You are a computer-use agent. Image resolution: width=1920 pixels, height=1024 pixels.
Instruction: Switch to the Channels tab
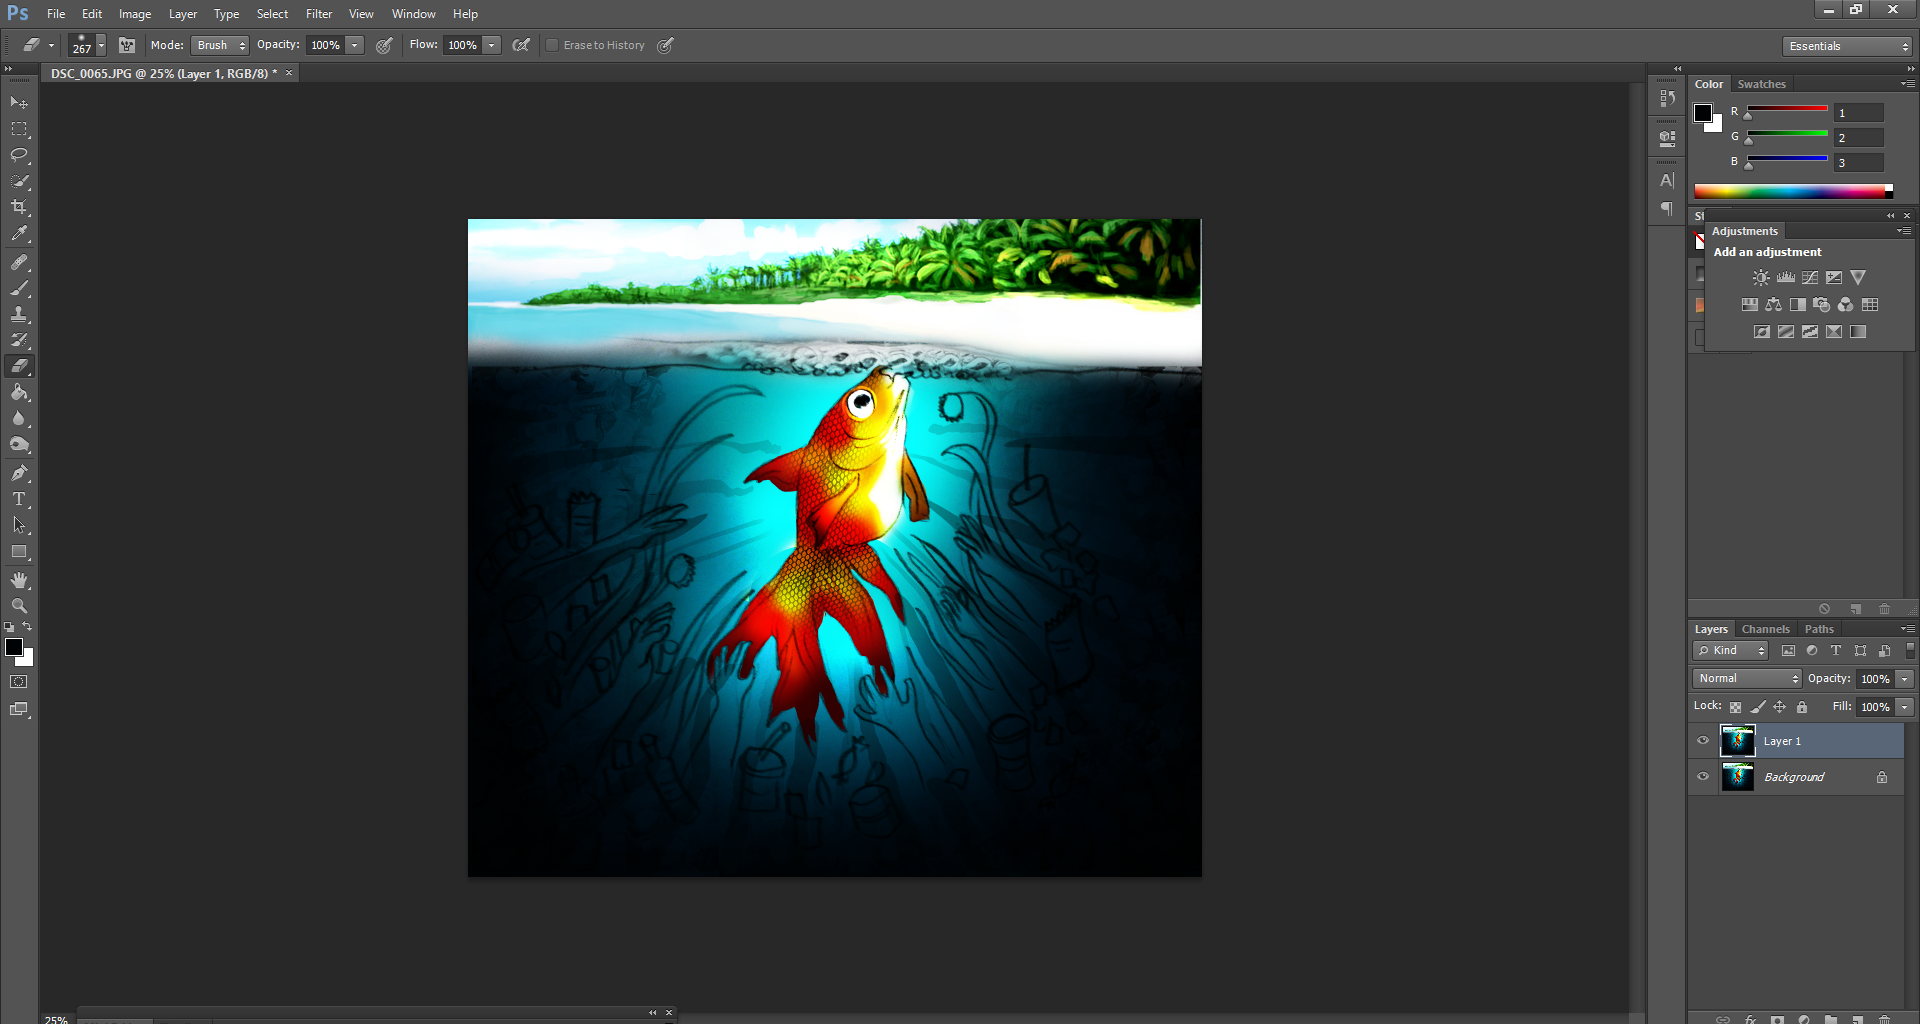click(1765, 629)
